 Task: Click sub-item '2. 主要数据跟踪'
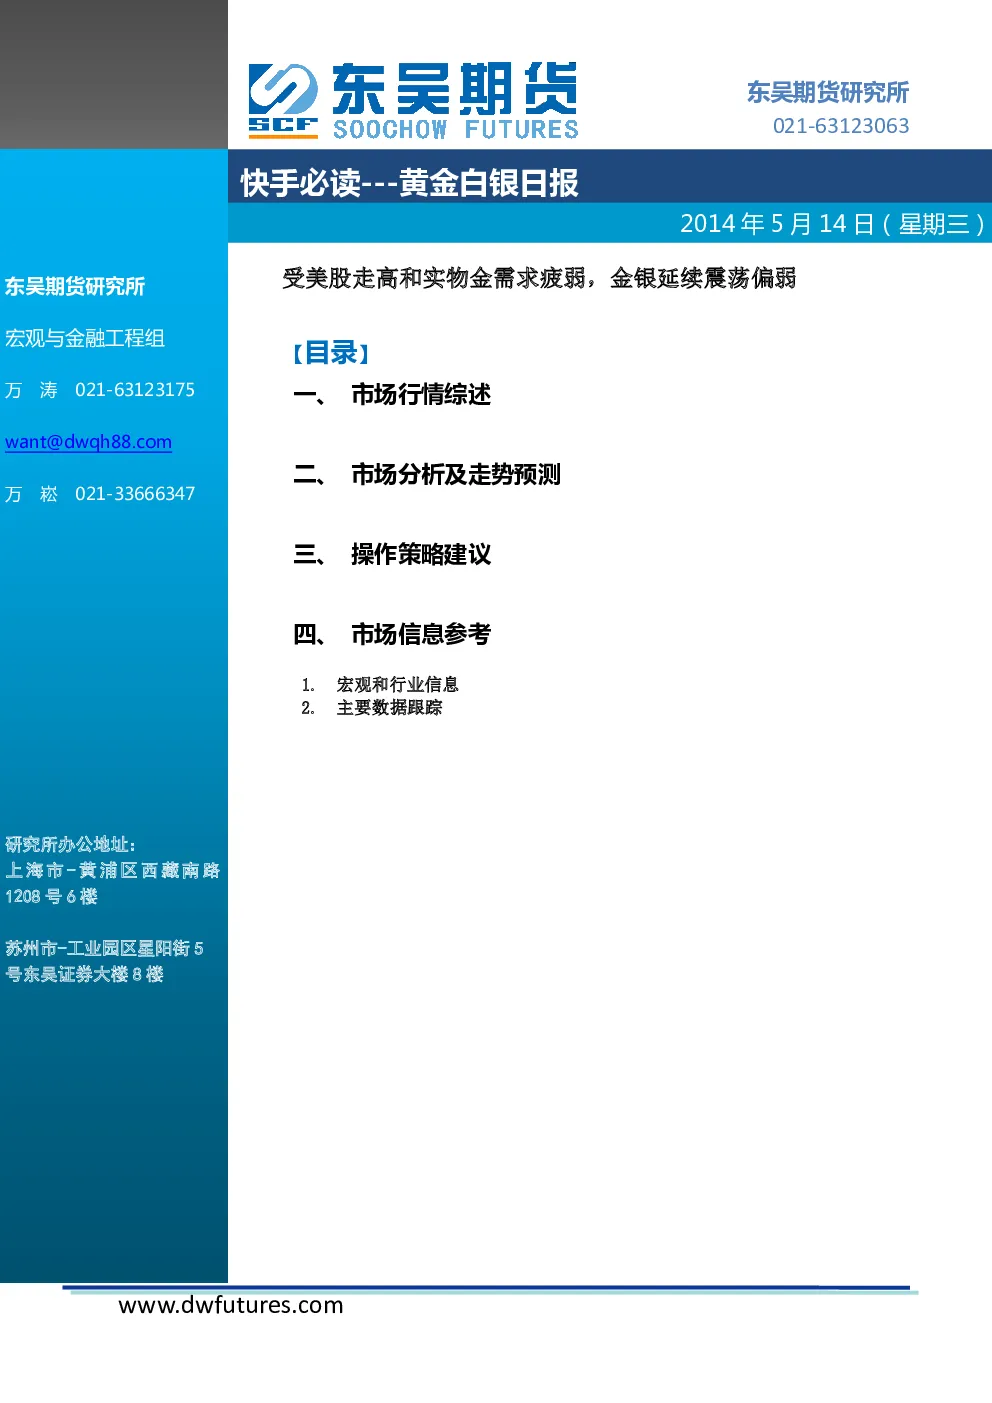click(372, 708)
